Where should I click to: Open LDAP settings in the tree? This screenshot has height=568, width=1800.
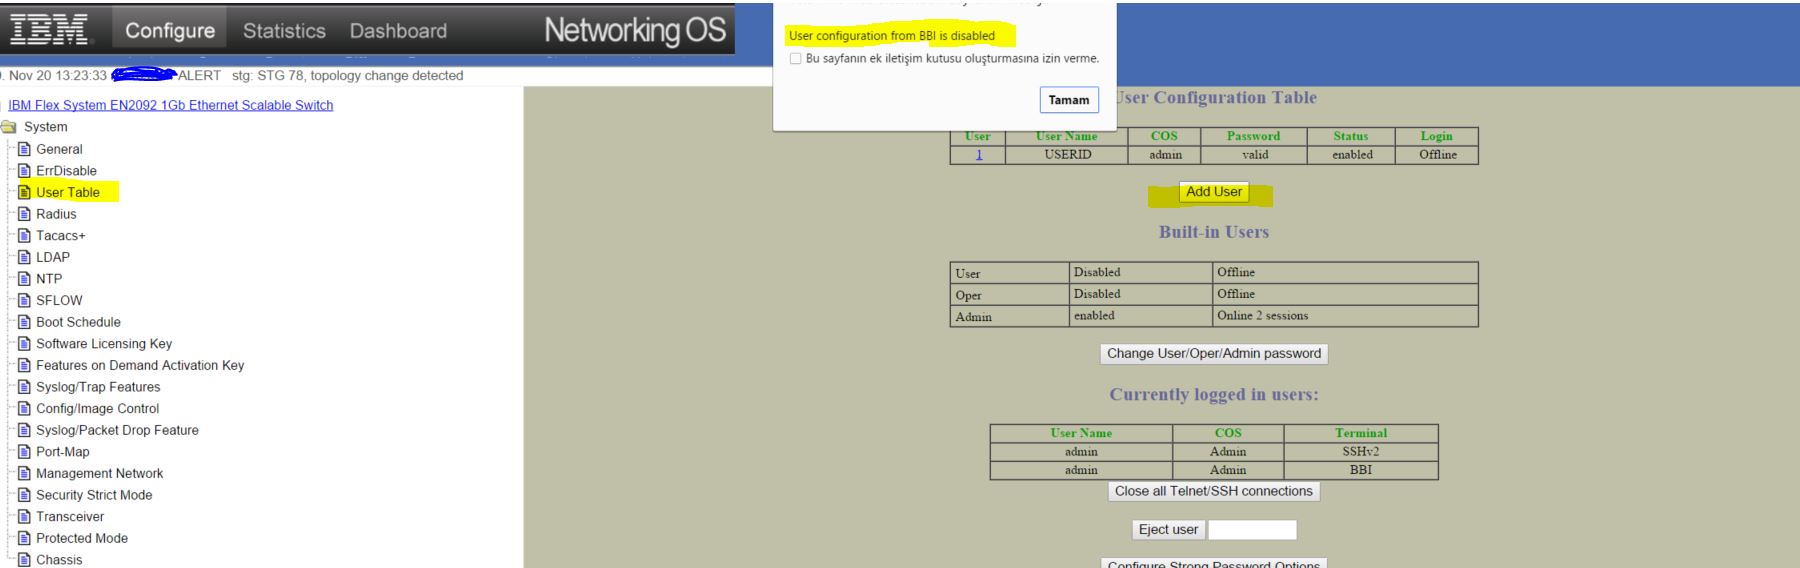coord(53,257)
